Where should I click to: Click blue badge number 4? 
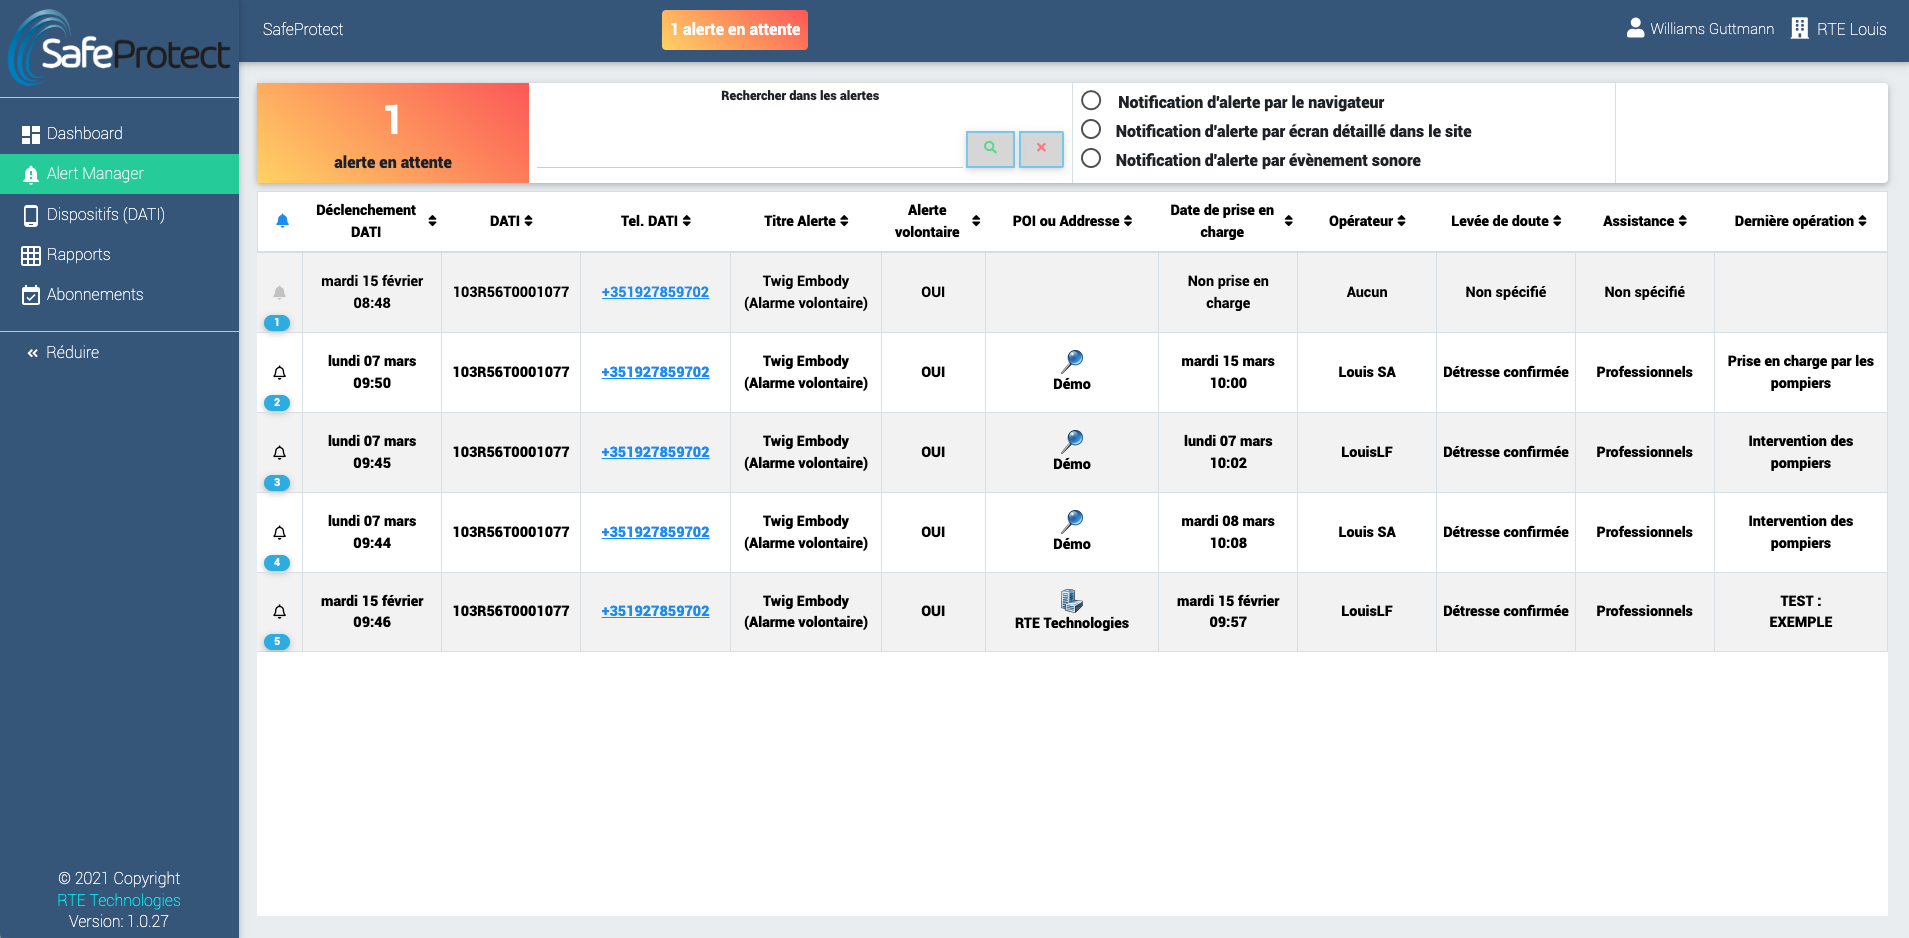coord(277,562)
